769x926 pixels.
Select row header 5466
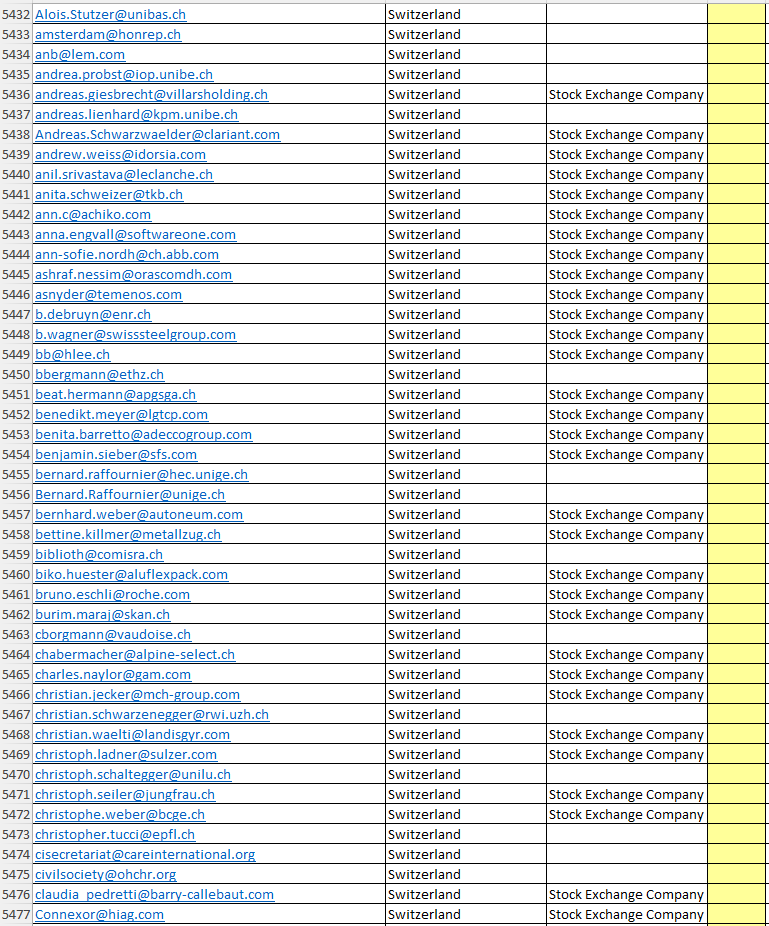(16, 695)
